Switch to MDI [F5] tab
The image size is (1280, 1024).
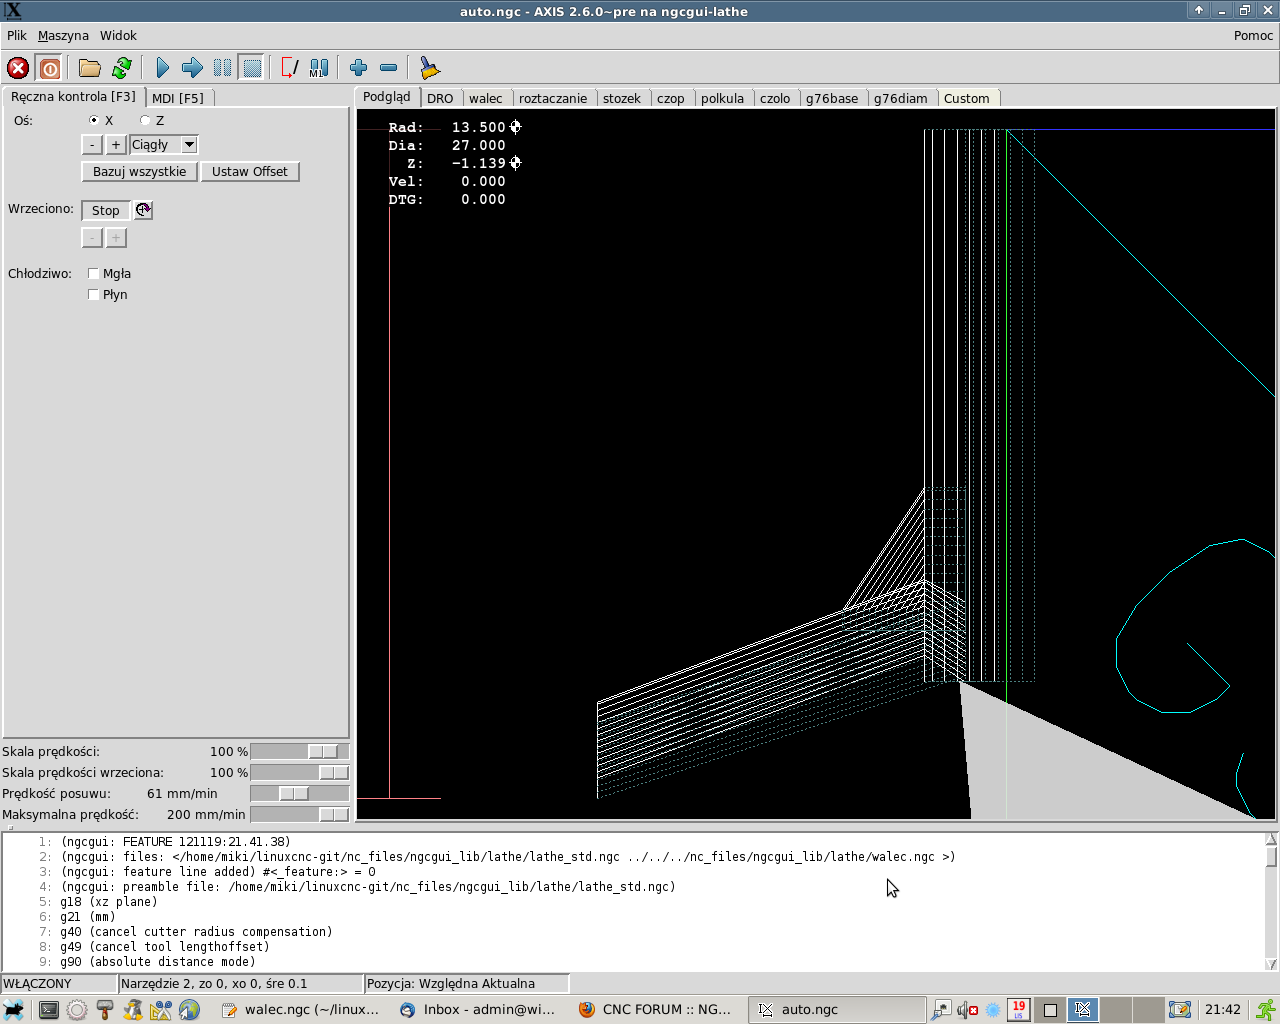click(178, 98)
